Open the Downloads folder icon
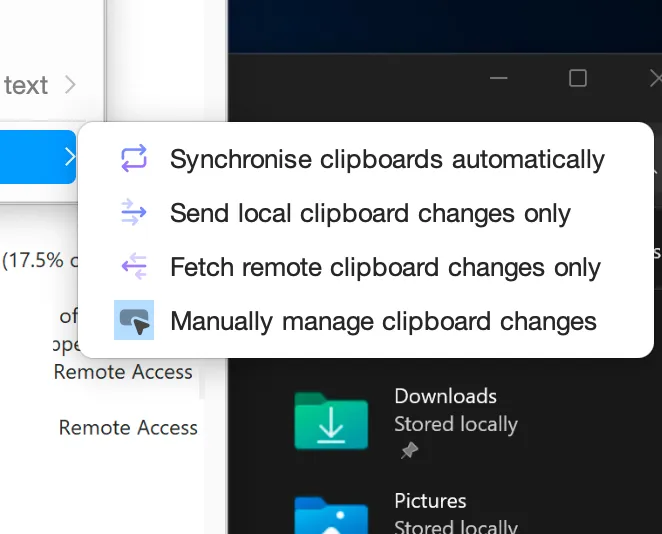This screenshot has height=534, width=662. (x=331, y=420)
